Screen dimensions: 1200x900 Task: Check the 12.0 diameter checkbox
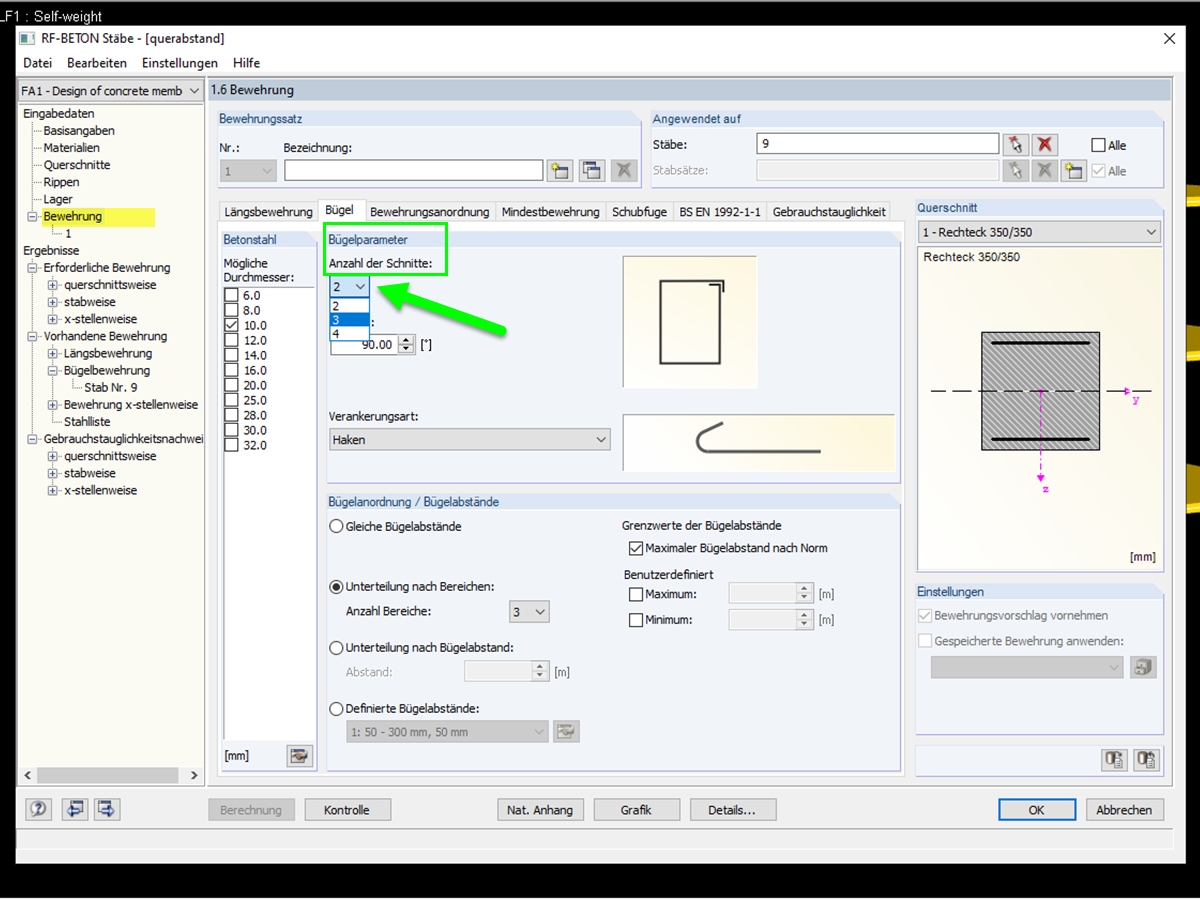click(x=231, y=340)
